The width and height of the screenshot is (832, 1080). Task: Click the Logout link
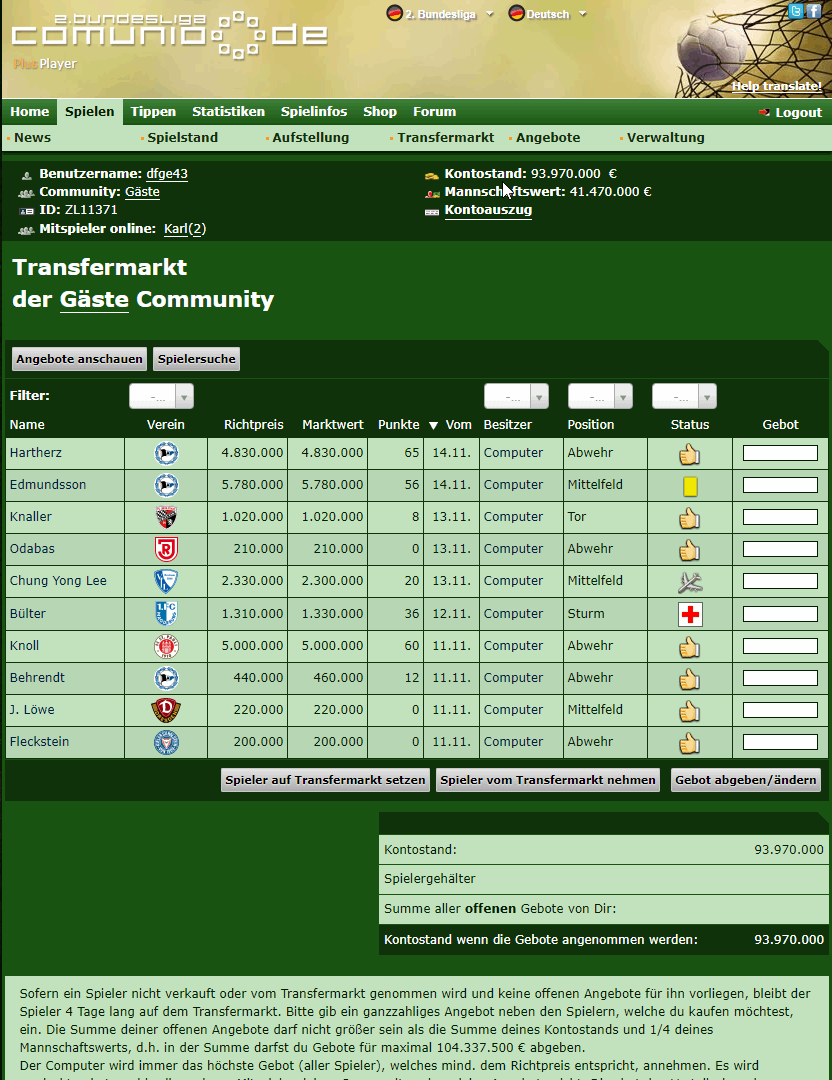[798, 112]
